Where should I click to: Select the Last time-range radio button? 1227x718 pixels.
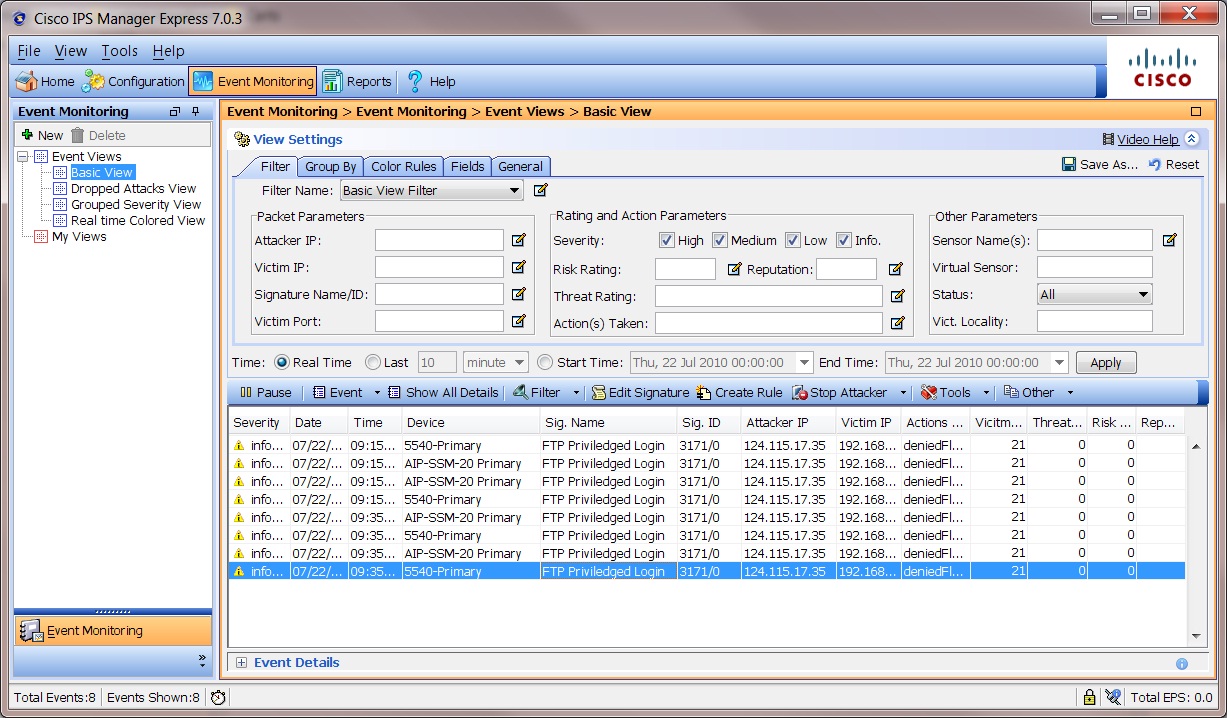373,362
